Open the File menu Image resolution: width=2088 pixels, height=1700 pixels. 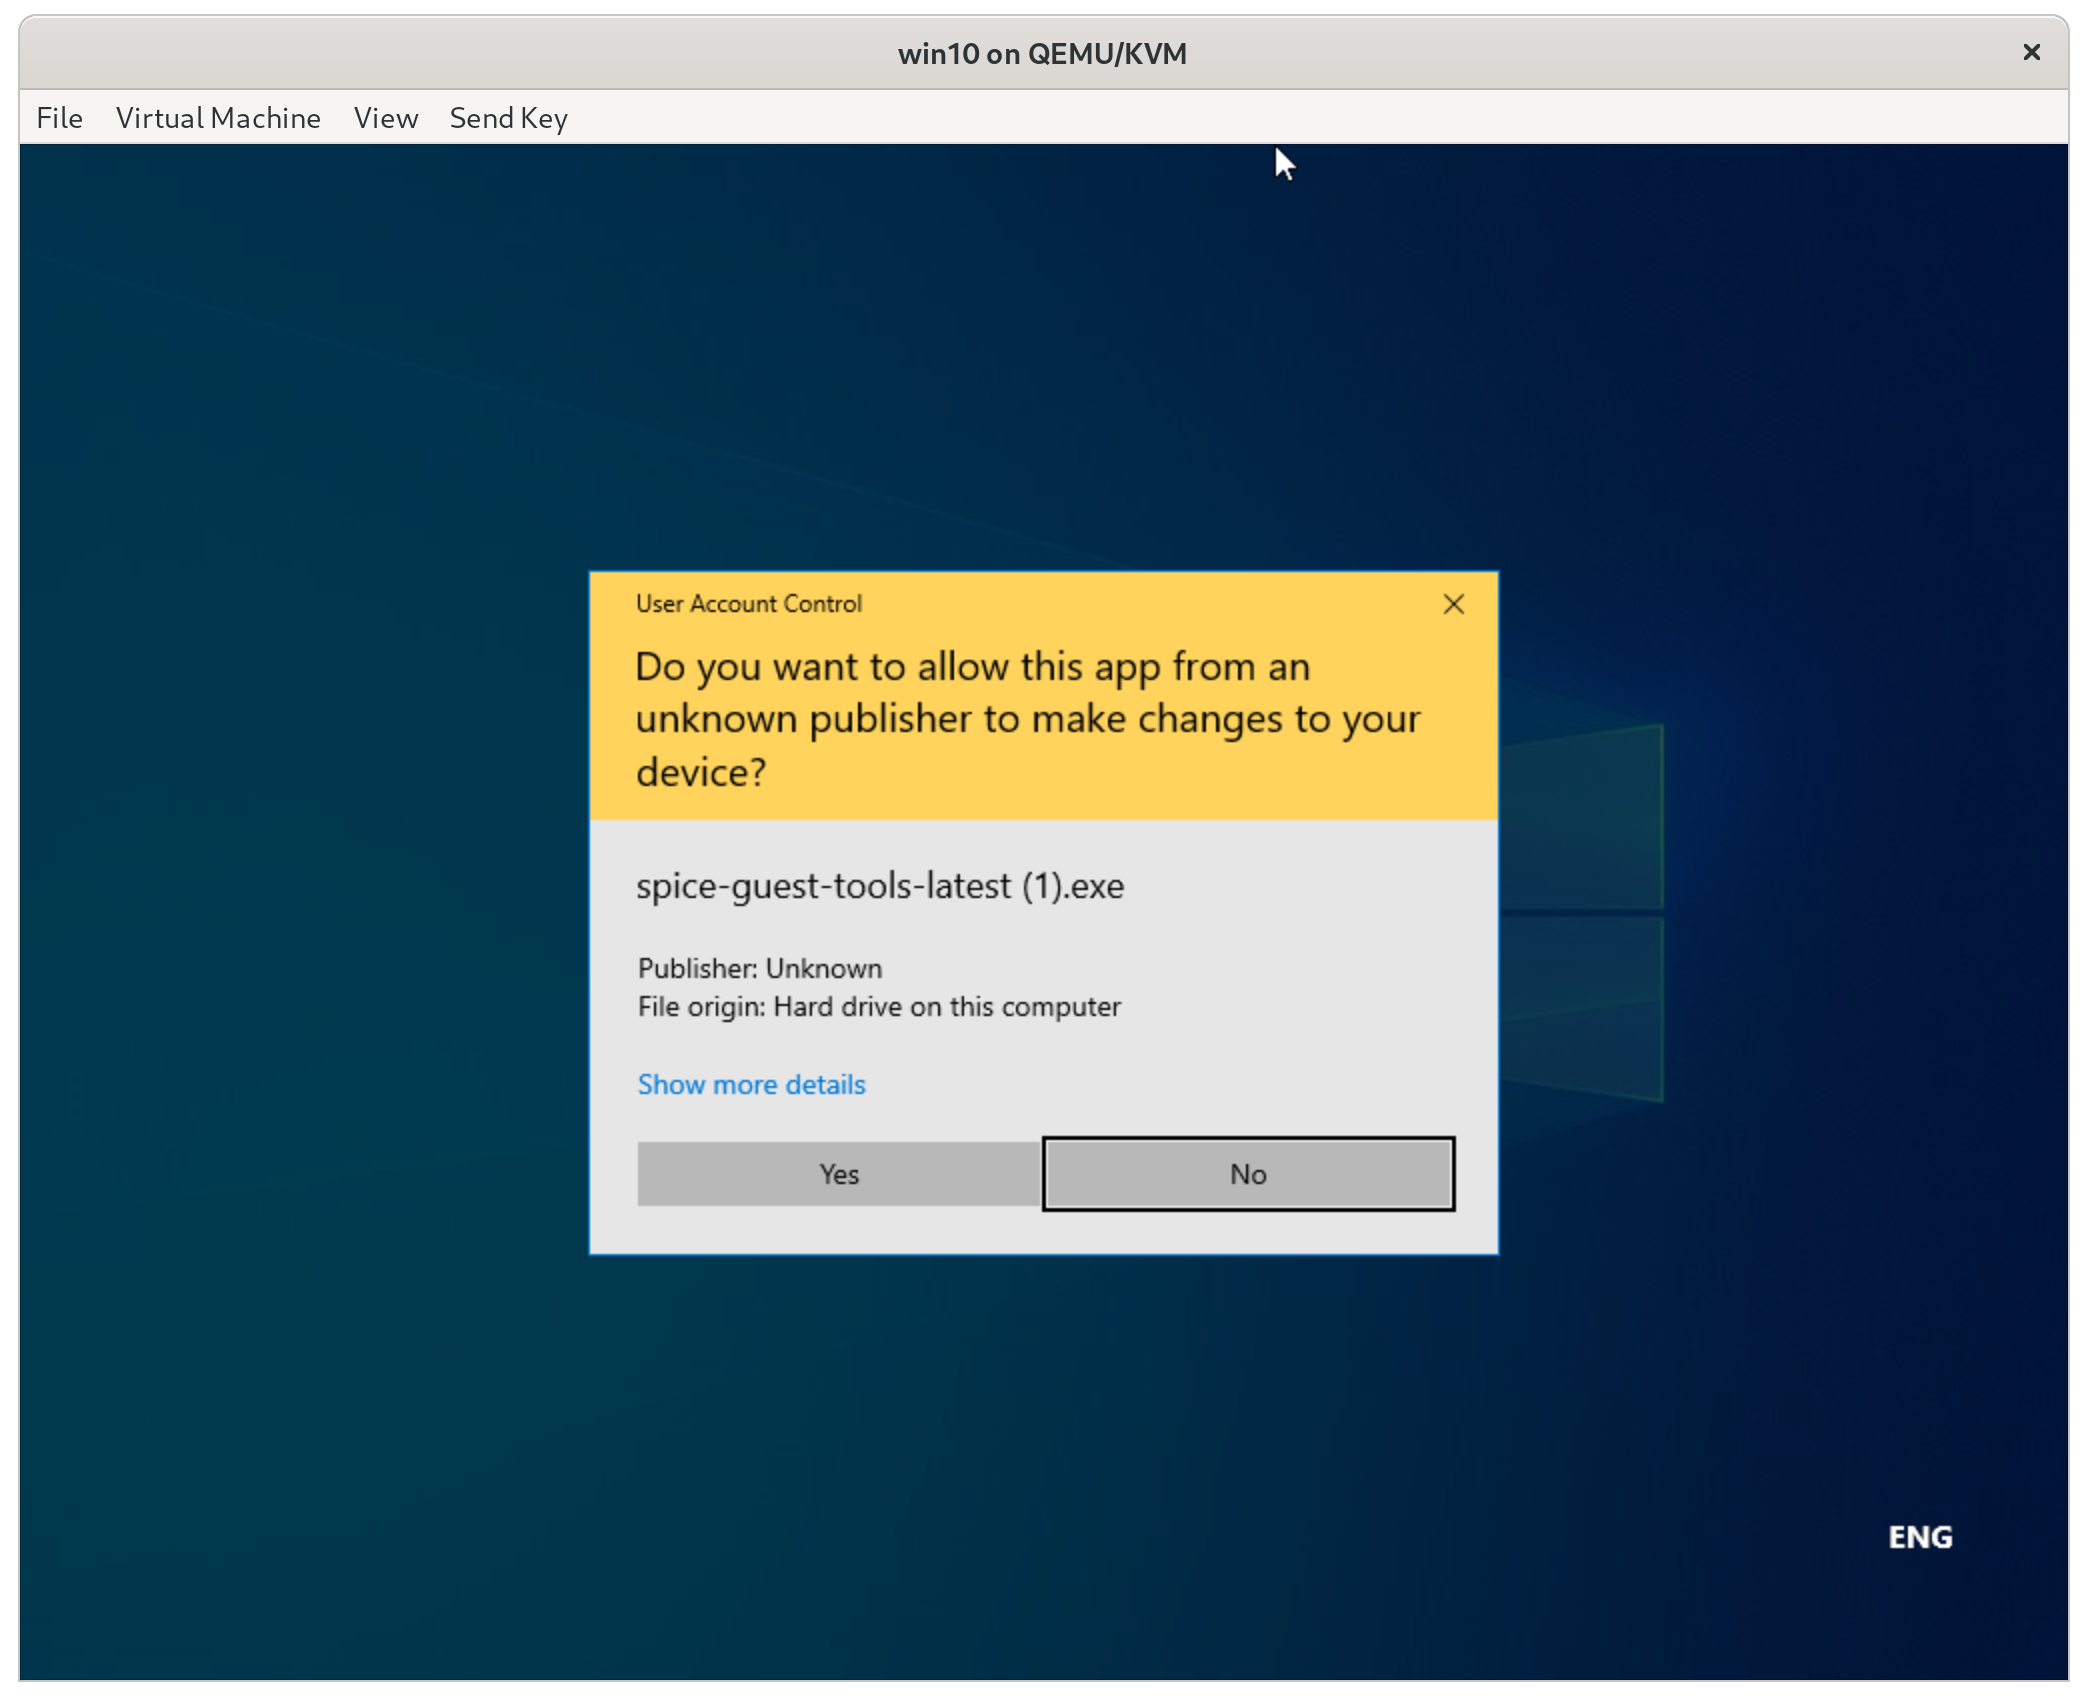click(59, 117)
